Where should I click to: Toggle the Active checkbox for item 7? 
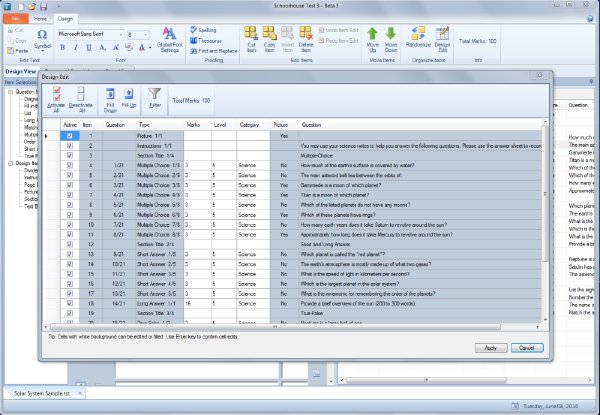[70, 195]
